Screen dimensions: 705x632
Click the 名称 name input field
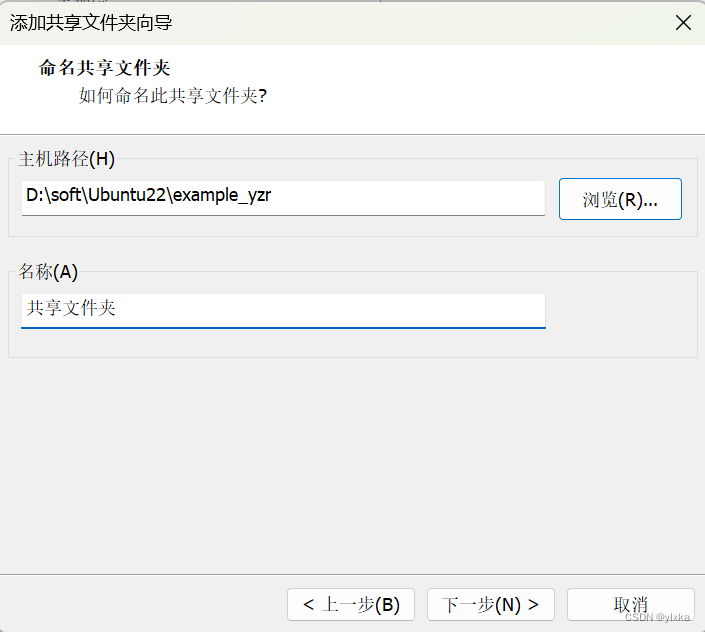pyautogui.click(x=283, y=311)
